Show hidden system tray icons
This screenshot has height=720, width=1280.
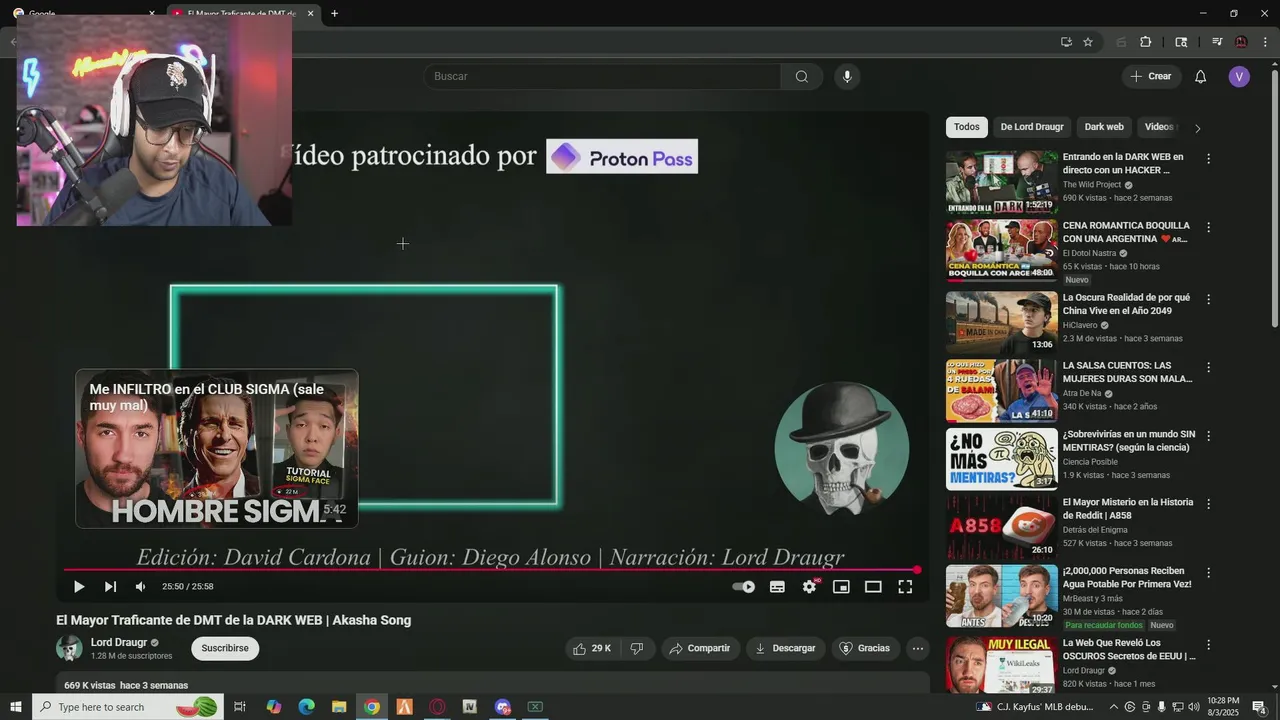(1113, 707)
